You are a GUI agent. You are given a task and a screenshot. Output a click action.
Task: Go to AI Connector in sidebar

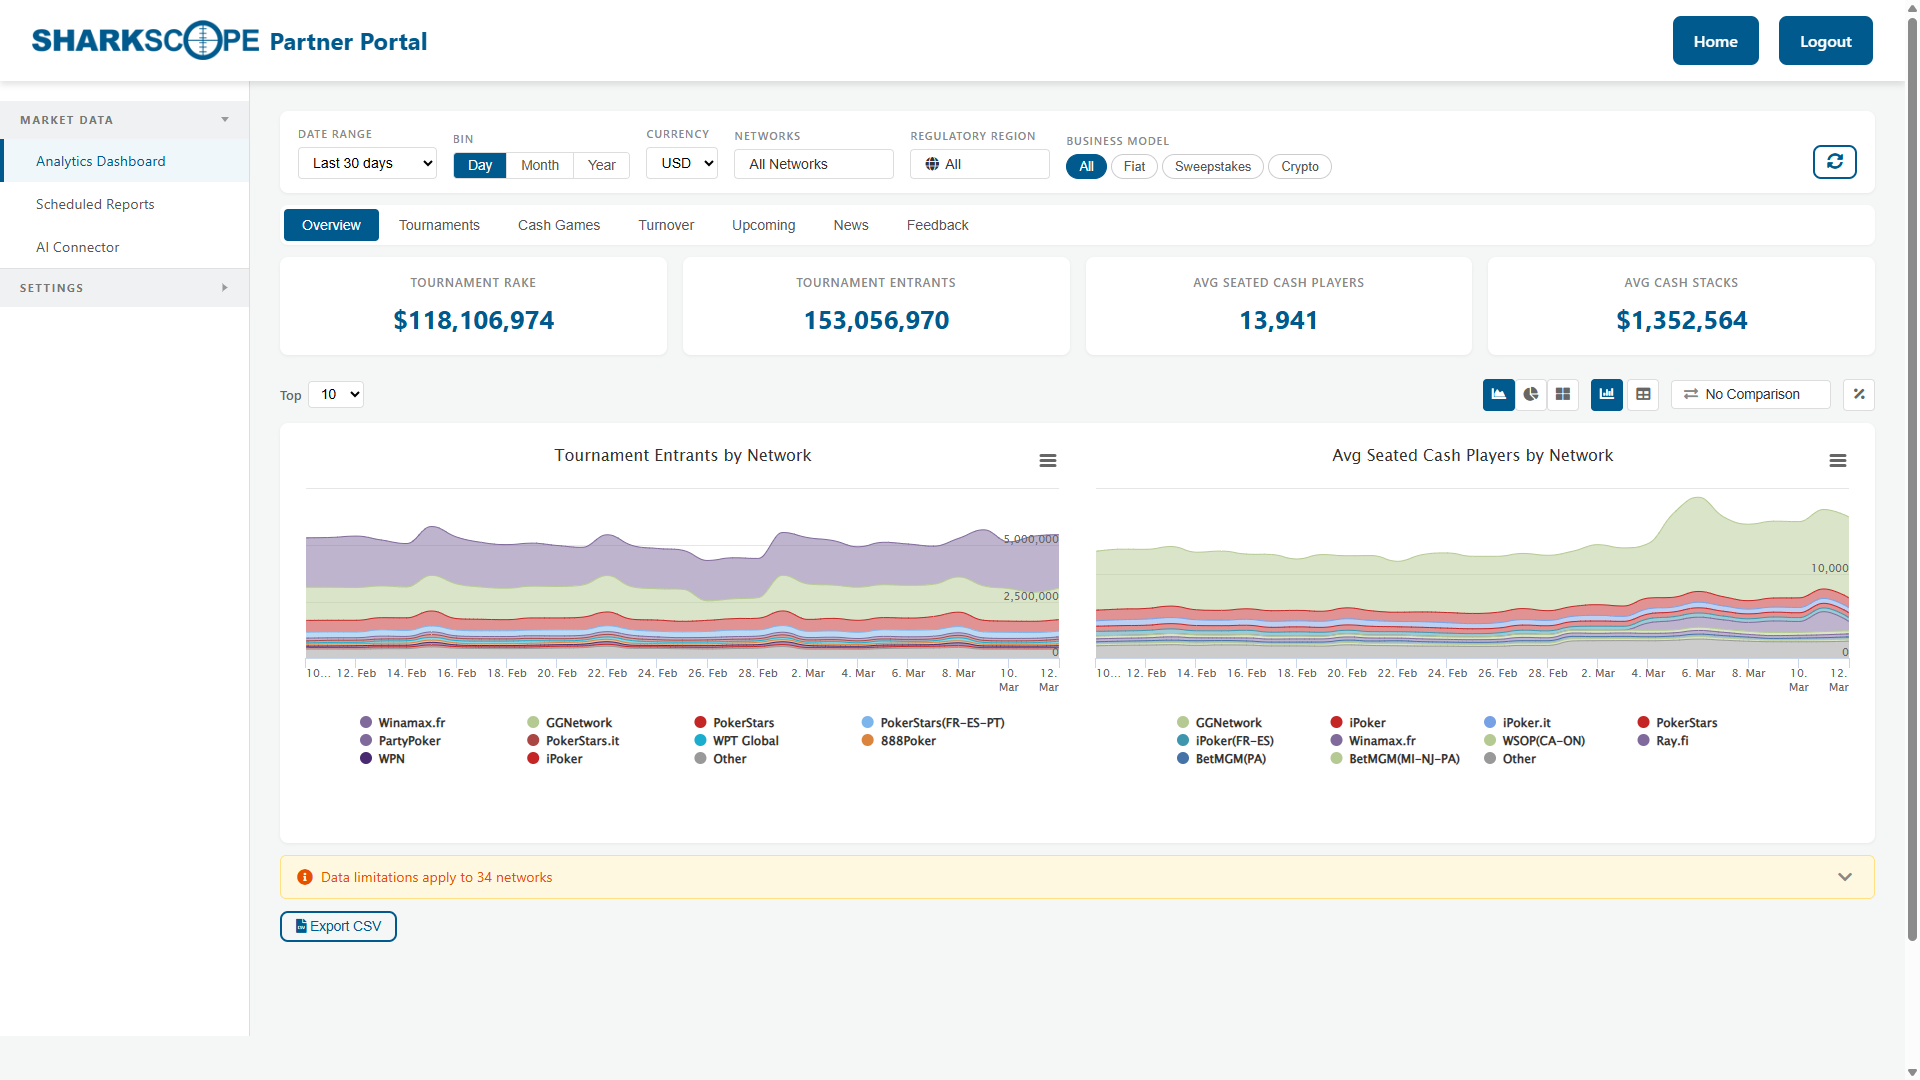tap(124, 247)
